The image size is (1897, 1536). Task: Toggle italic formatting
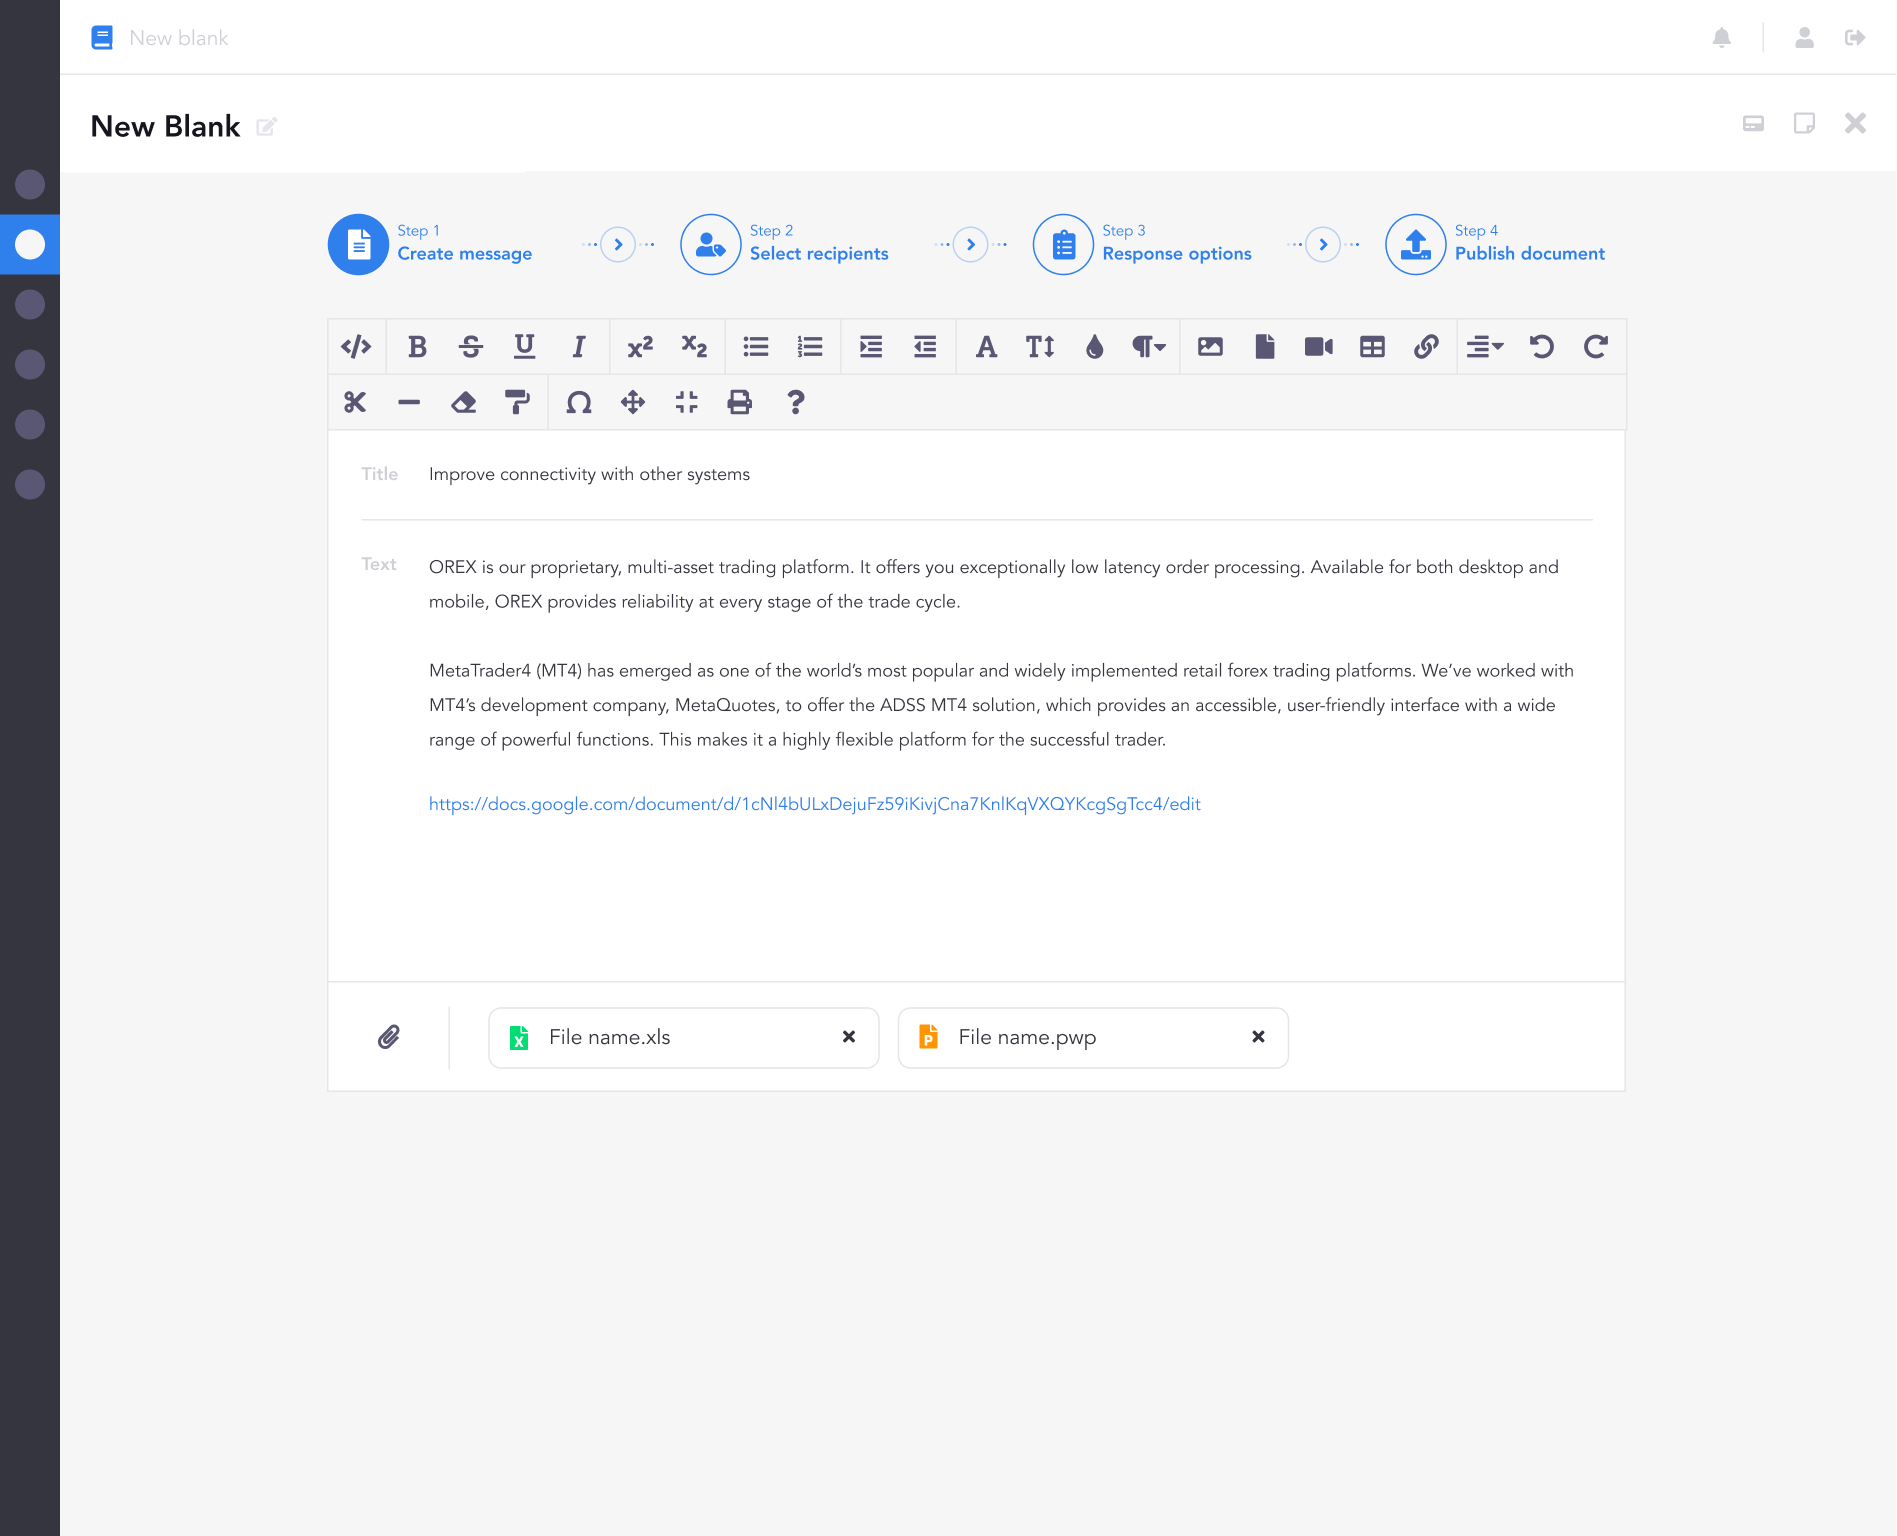pos(578,347)
